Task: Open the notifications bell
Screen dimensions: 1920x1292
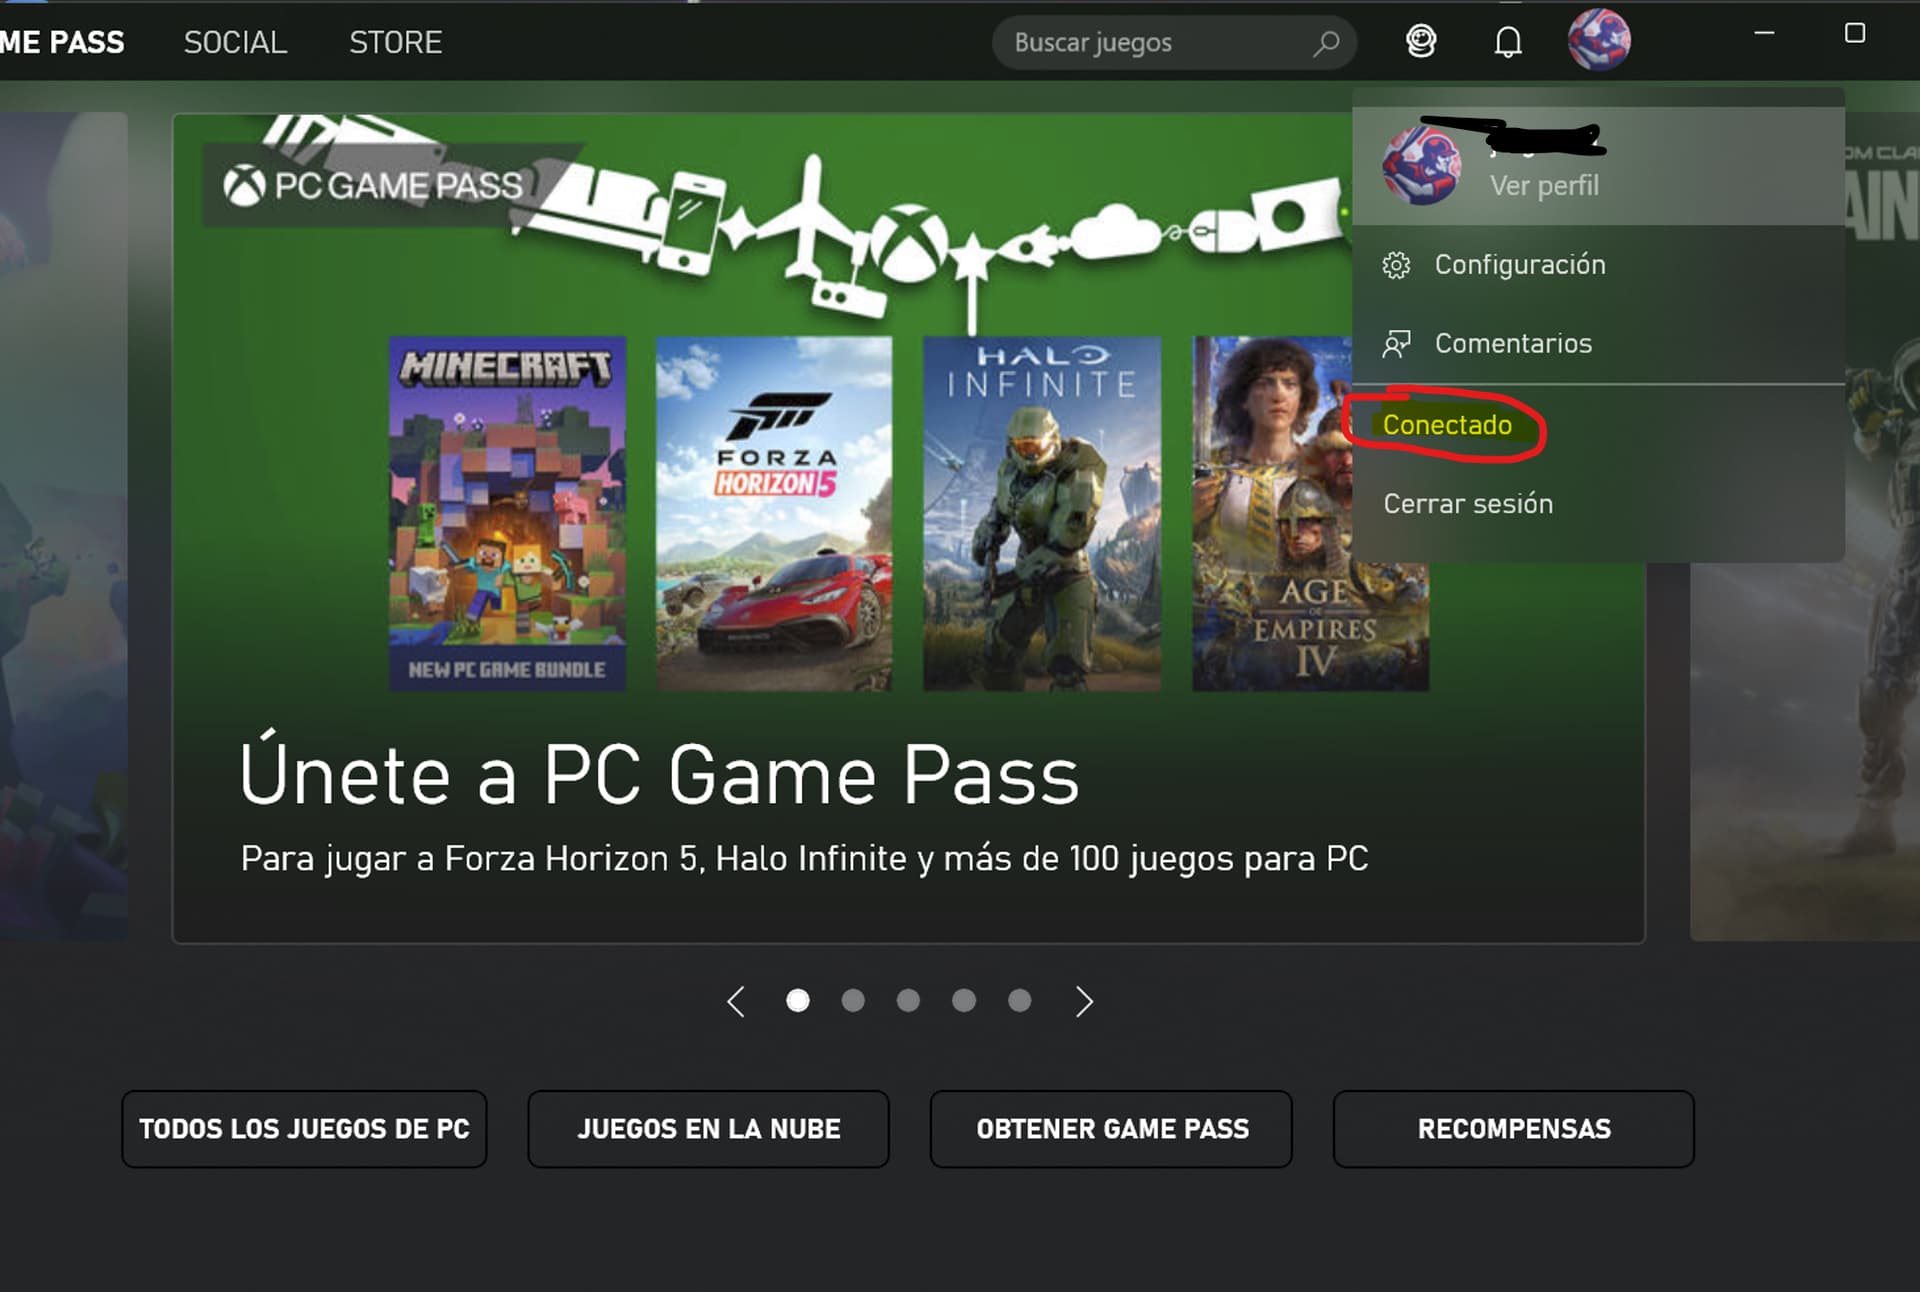Action: [1508, 42]
